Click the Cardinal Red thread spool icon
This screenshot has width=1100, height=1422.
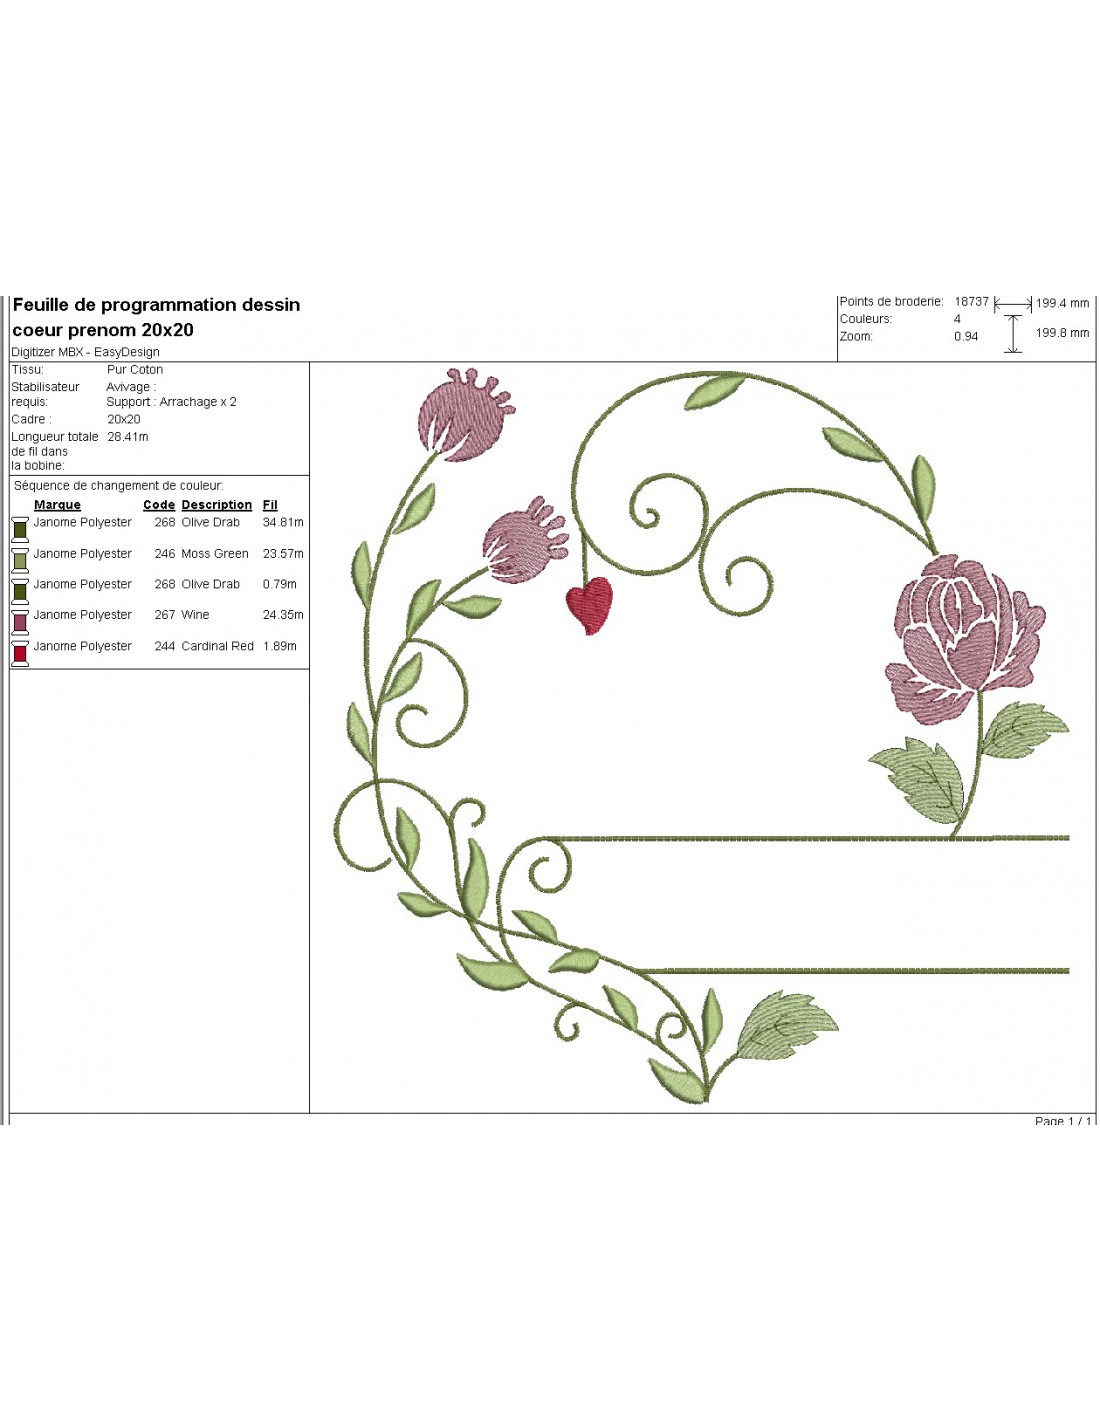20,653
